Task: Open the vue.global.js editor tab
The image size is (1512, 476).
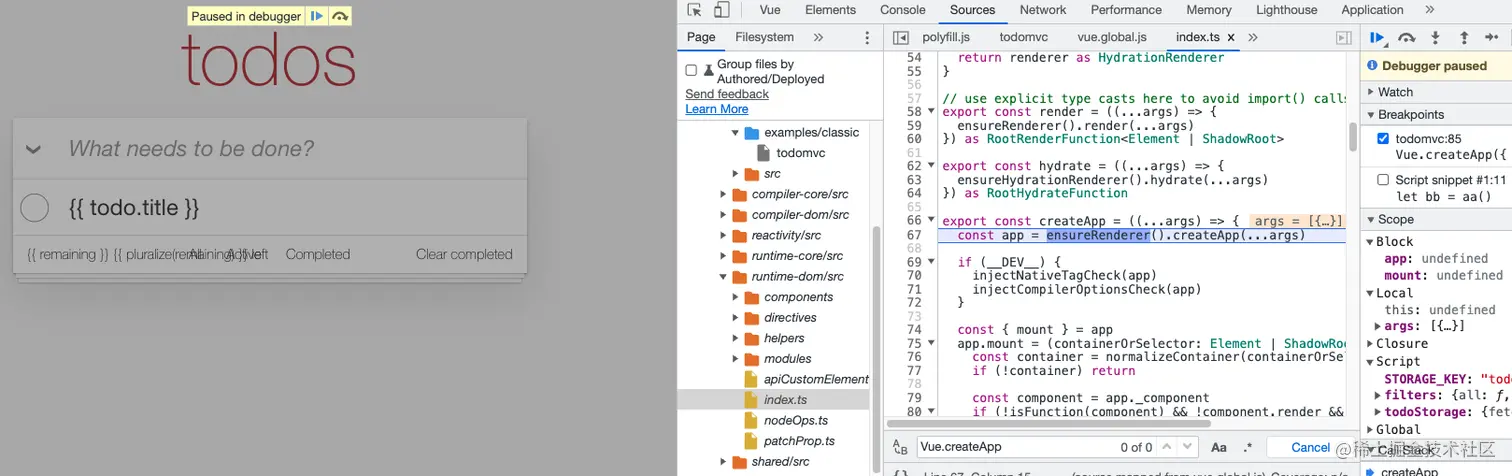Action: pyautogui.click(x=1112, y=37)
